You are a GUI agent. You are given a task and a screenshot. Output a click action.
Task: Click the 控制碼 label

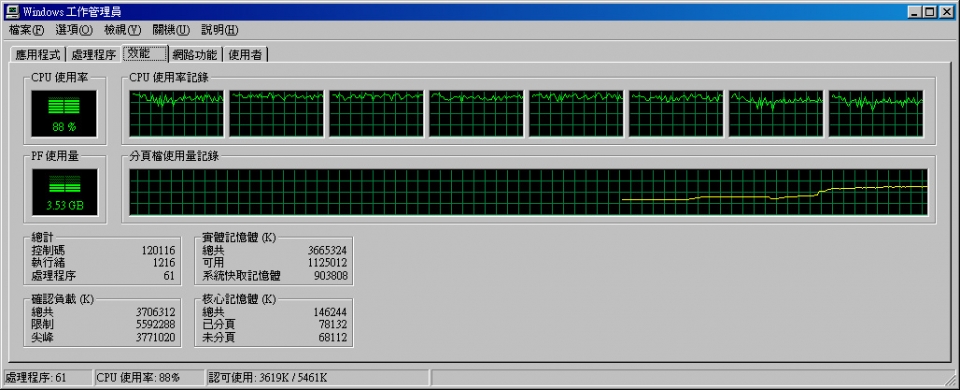click(48, 250)
